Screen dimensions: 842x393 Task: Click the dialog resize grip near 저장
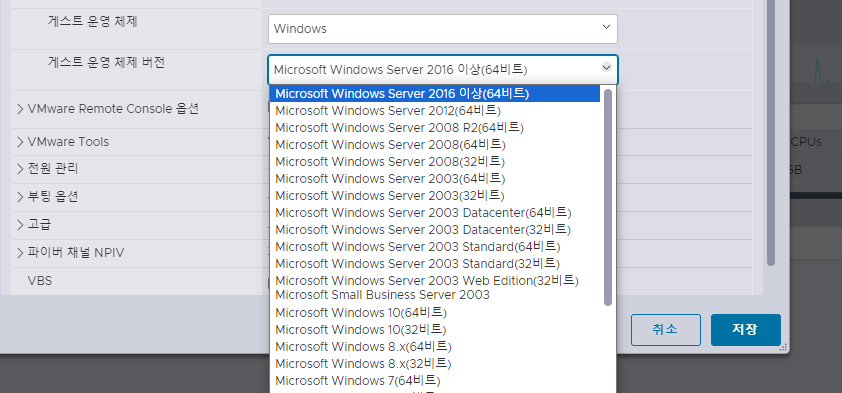coord(783,347)
